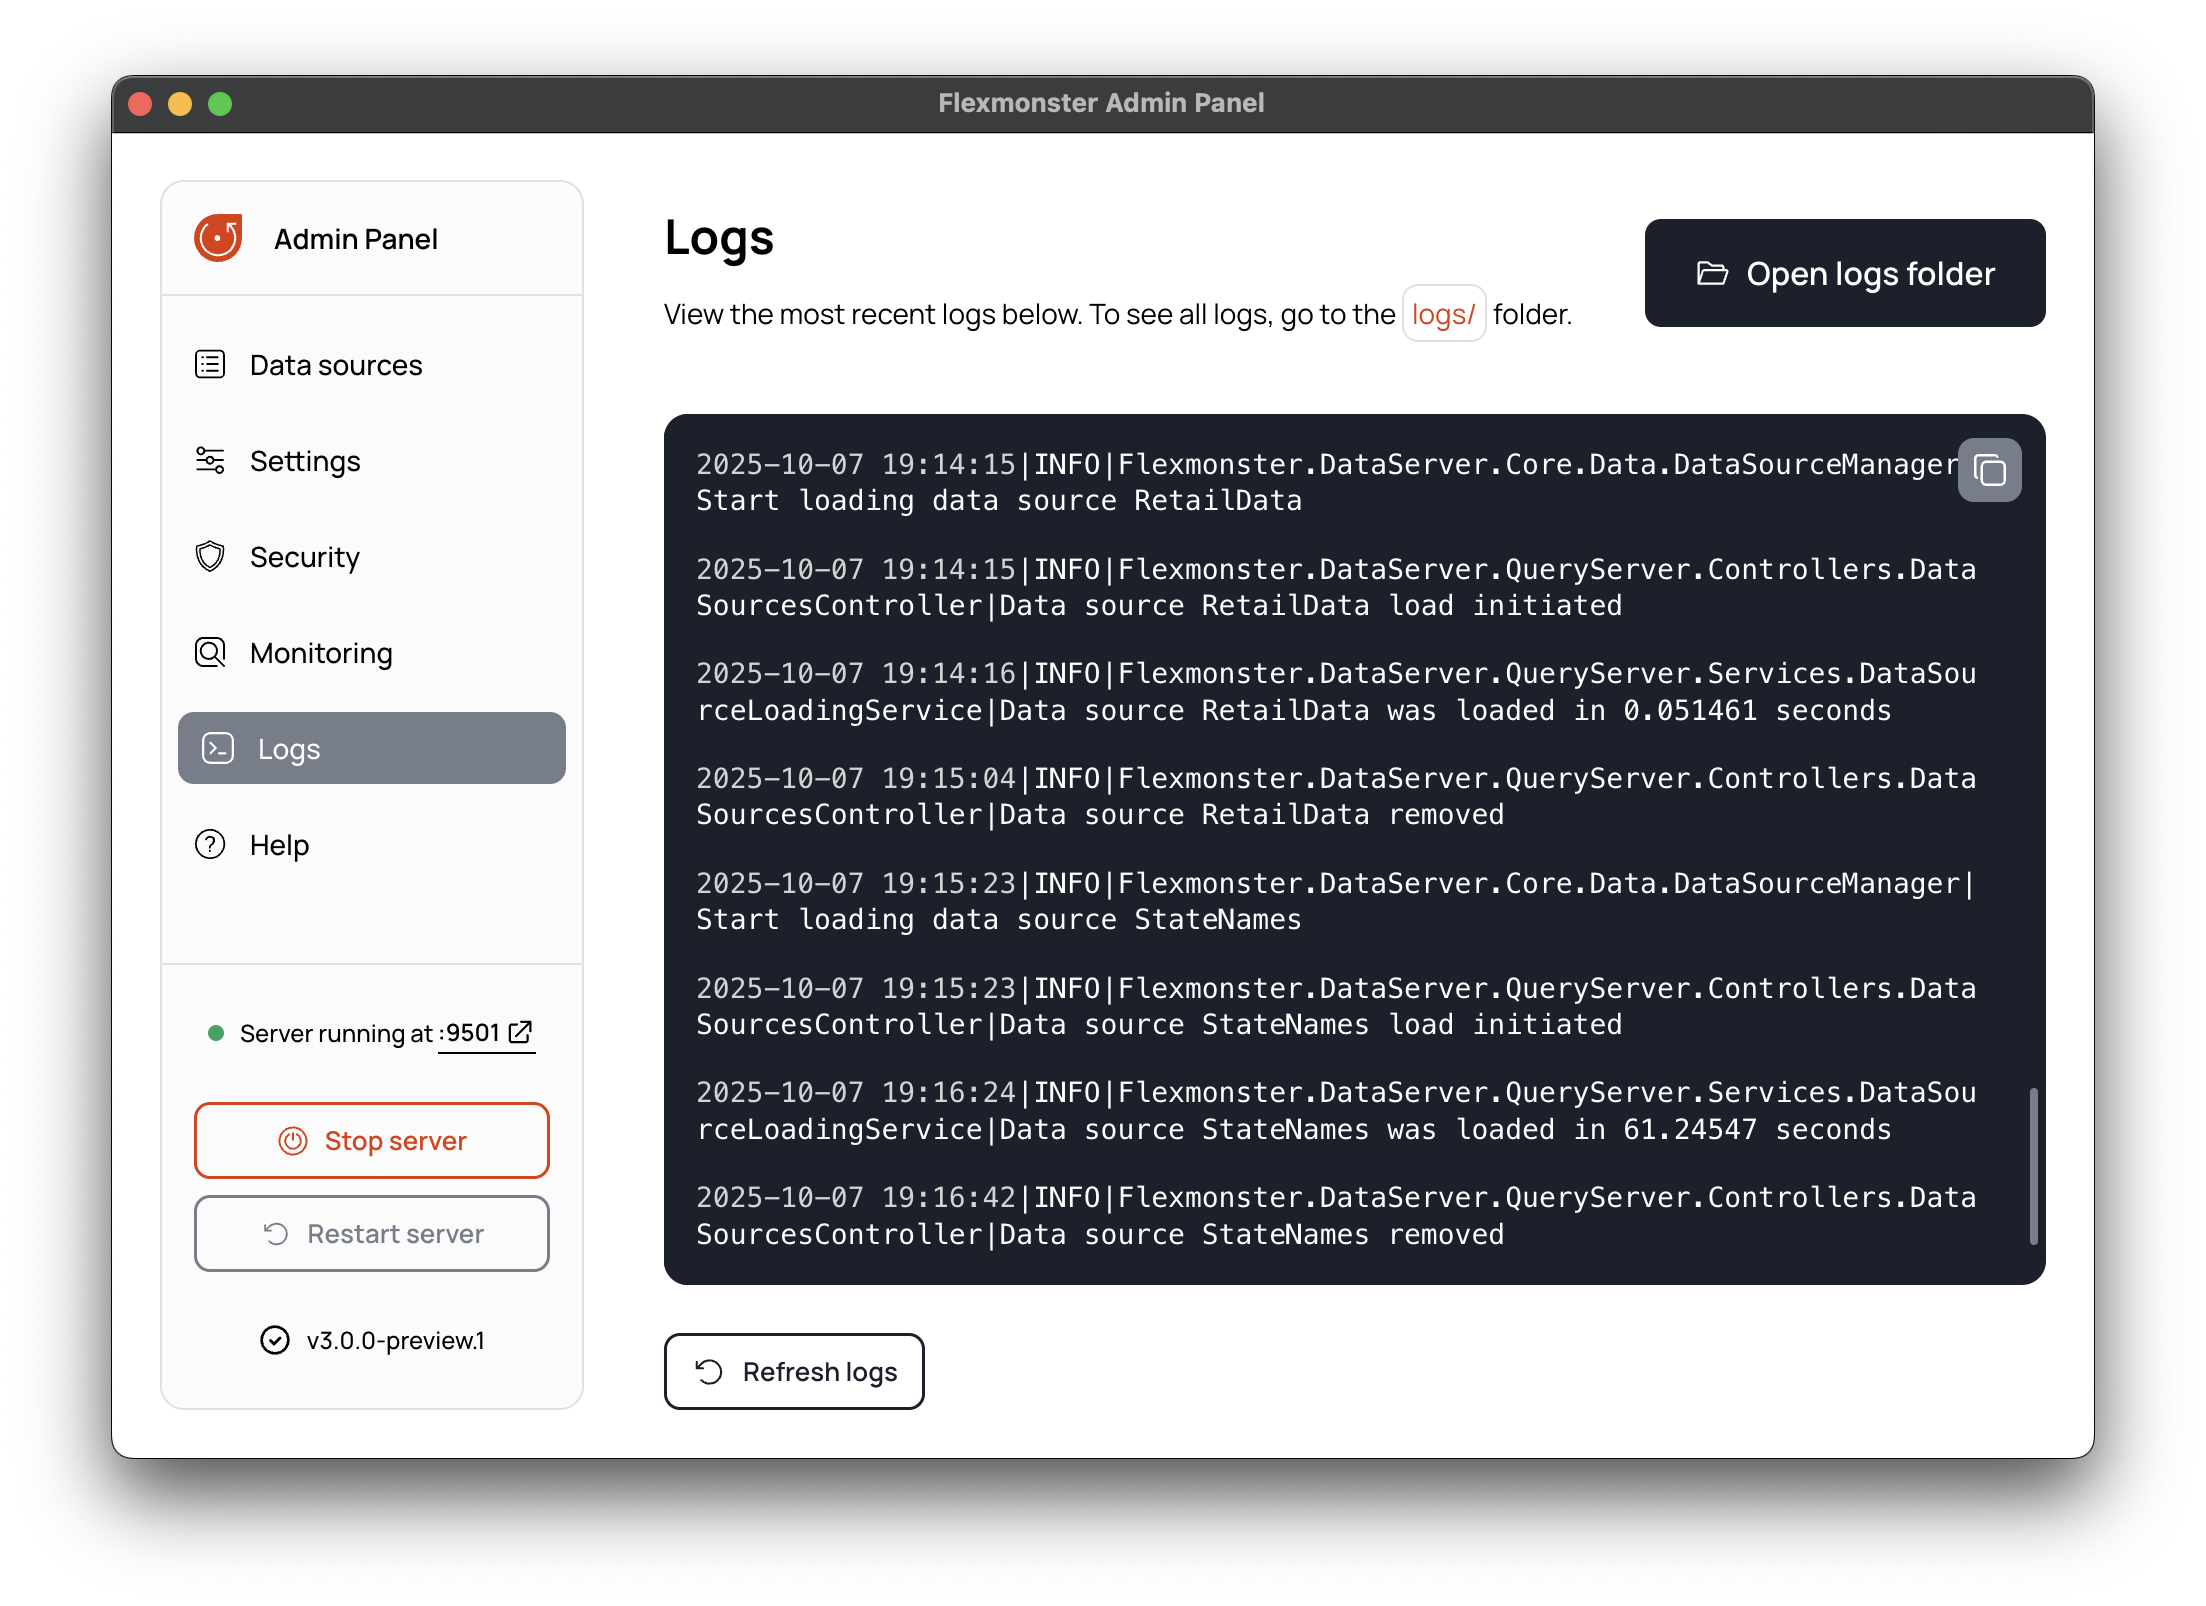Click the Help question mark icon
Viewport: 2206px width, 1606px height.
[210, 845]
